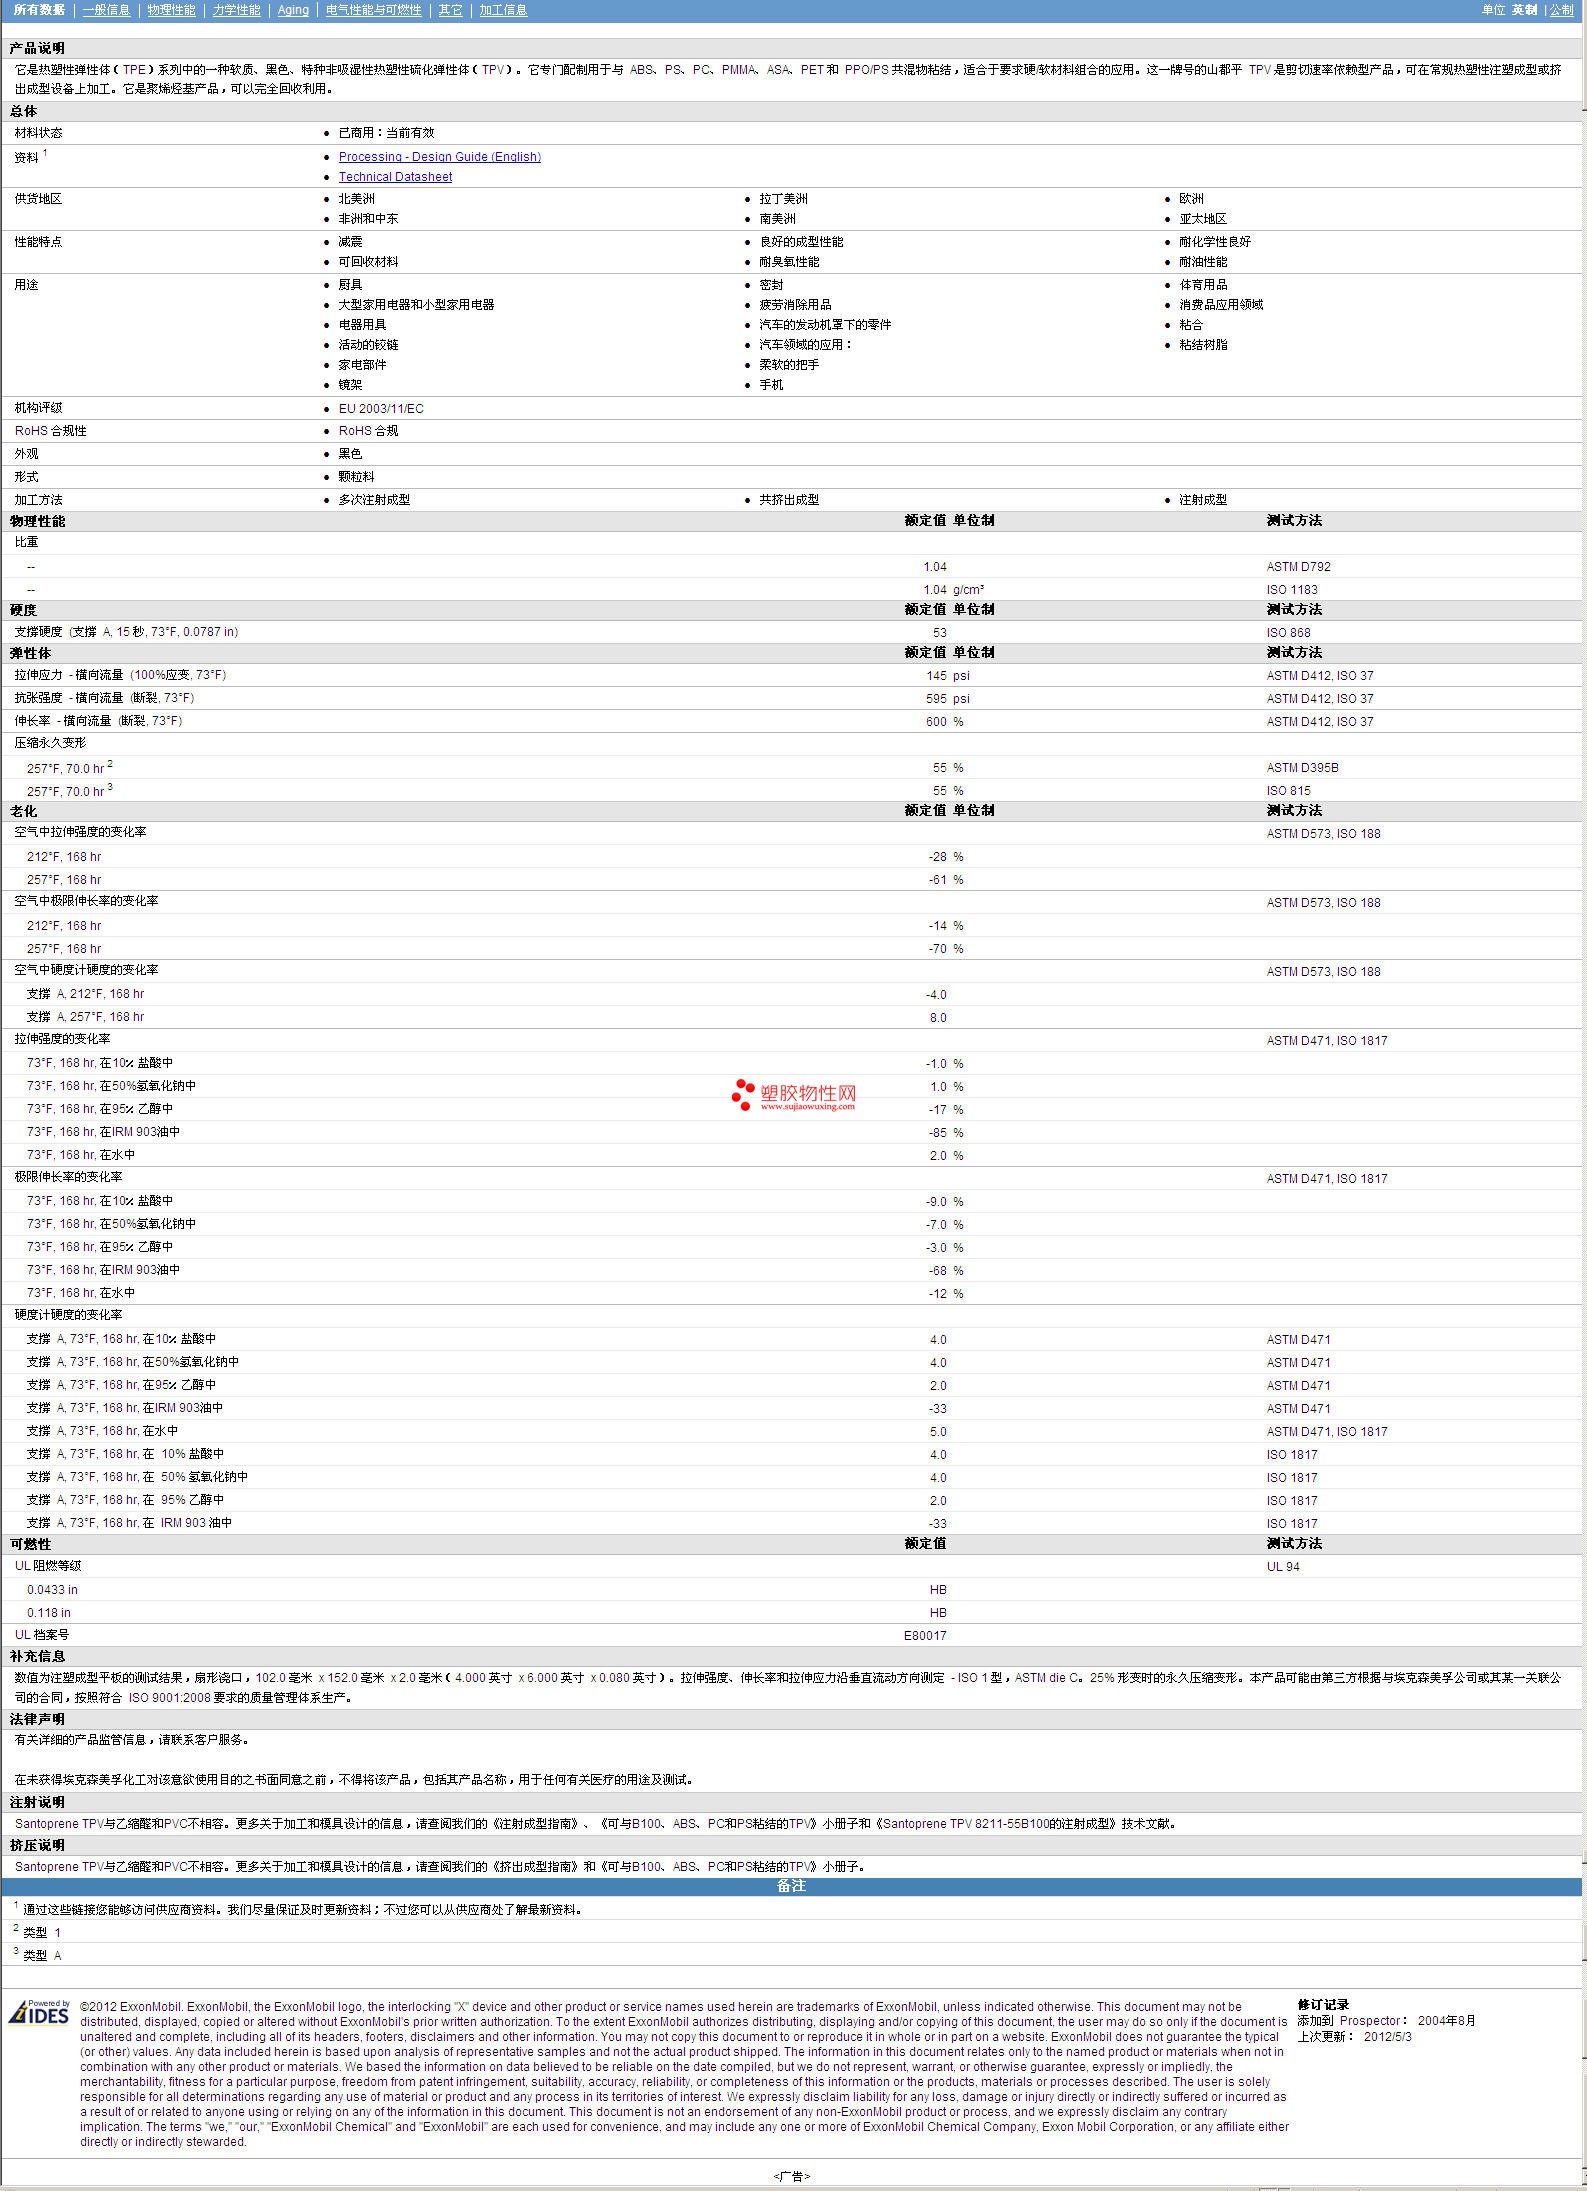
Task: Click the UL 94 test method text
Action: click(1283, 1567)
